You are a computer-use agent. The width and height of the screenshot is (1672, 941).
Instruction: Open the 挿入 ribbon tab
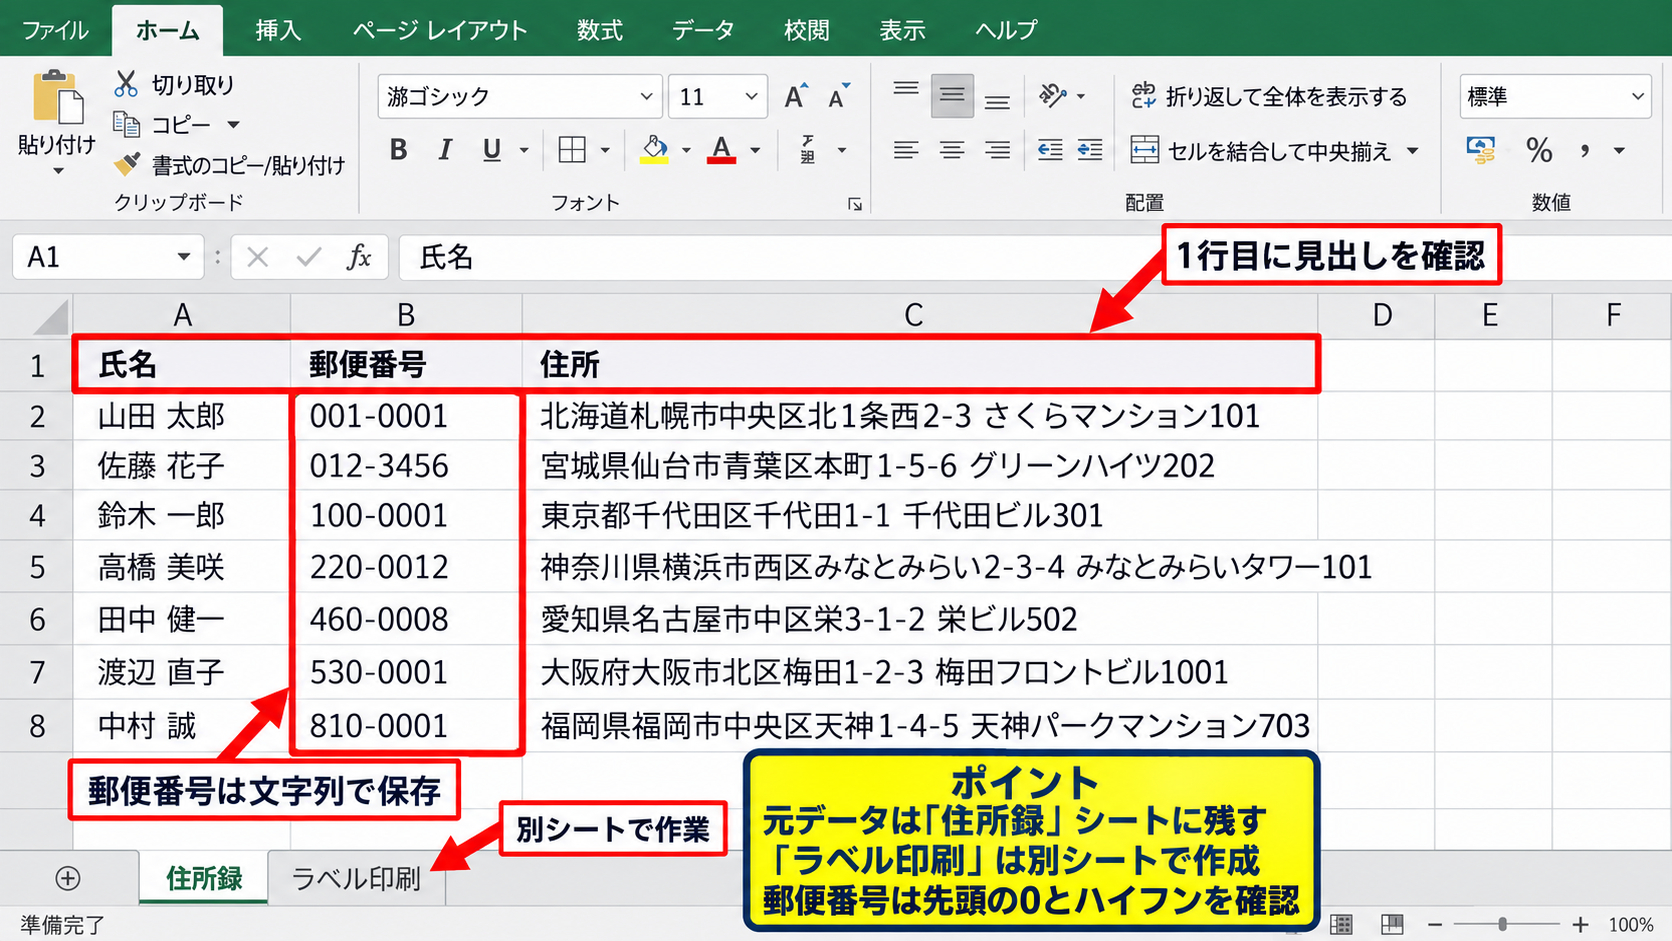click(x=277, y=30)
